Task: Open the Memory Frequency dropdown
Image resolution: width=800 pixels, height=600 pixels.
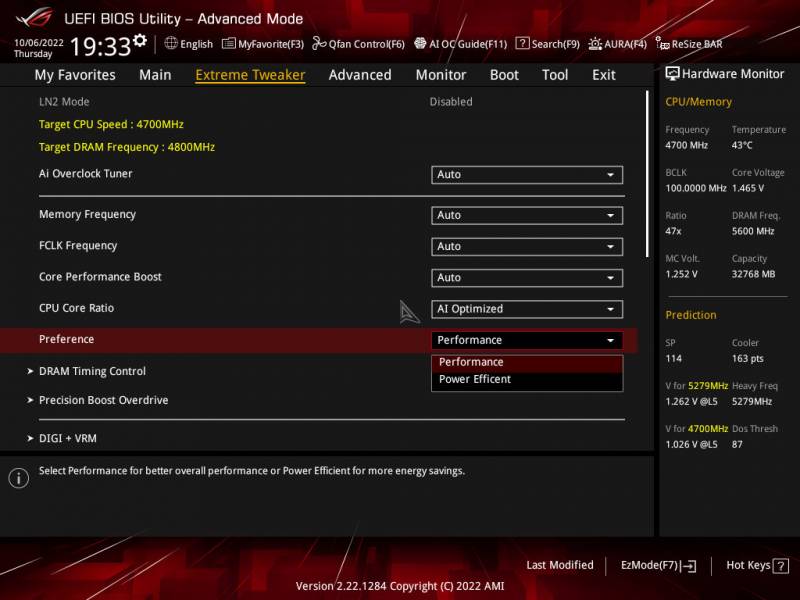Action: [x=527, y=215]
